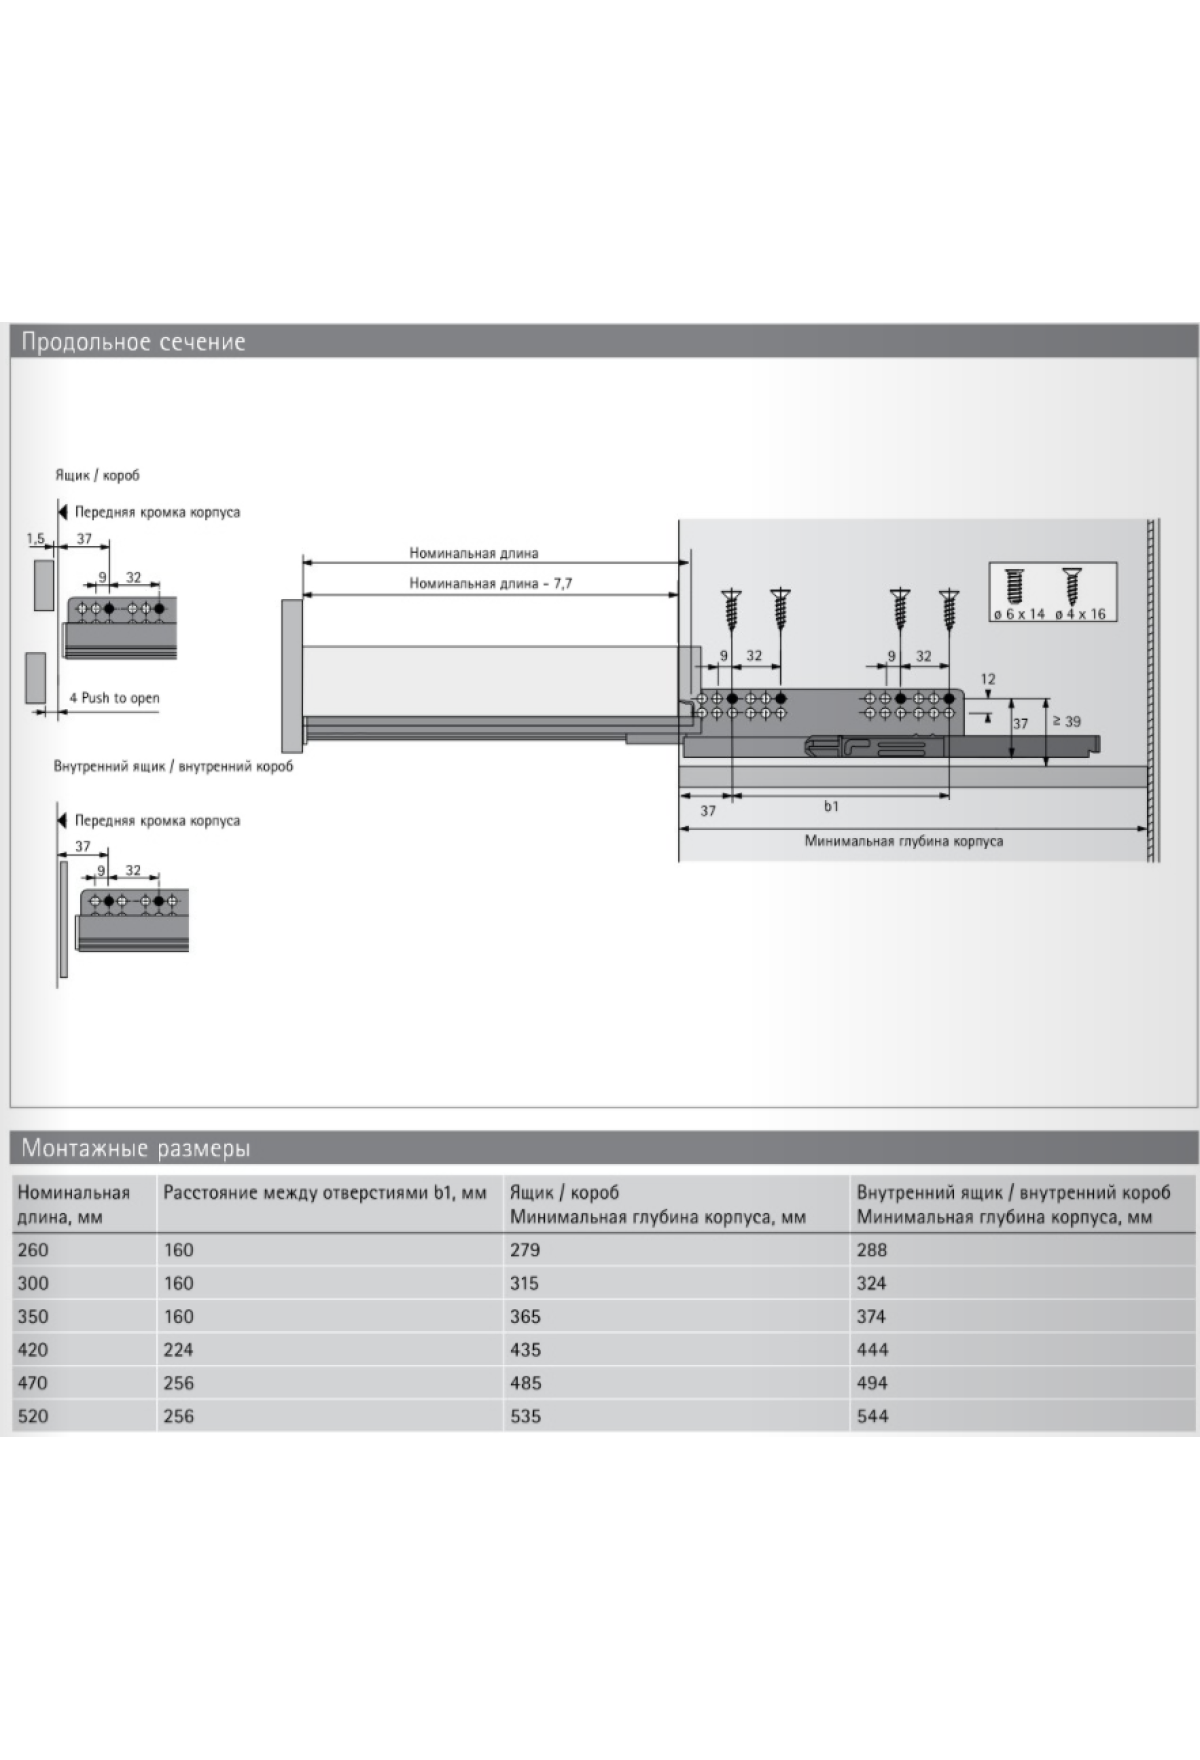Click the 'Минимальная глубина корпуса' label in the diagram
This screenshot has height=1760, width=1200.
(x=903, y=841)
